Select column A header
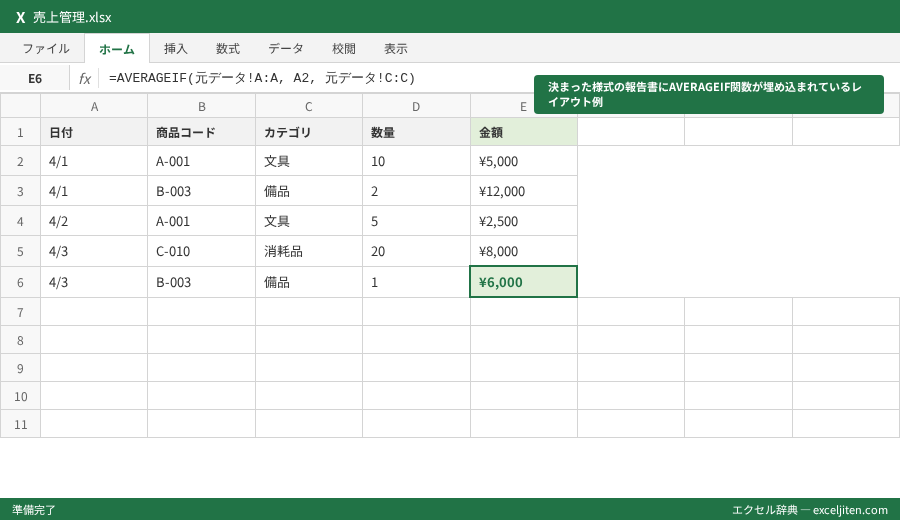The width and height of the screenshot is (900, 520). point(94,106)
